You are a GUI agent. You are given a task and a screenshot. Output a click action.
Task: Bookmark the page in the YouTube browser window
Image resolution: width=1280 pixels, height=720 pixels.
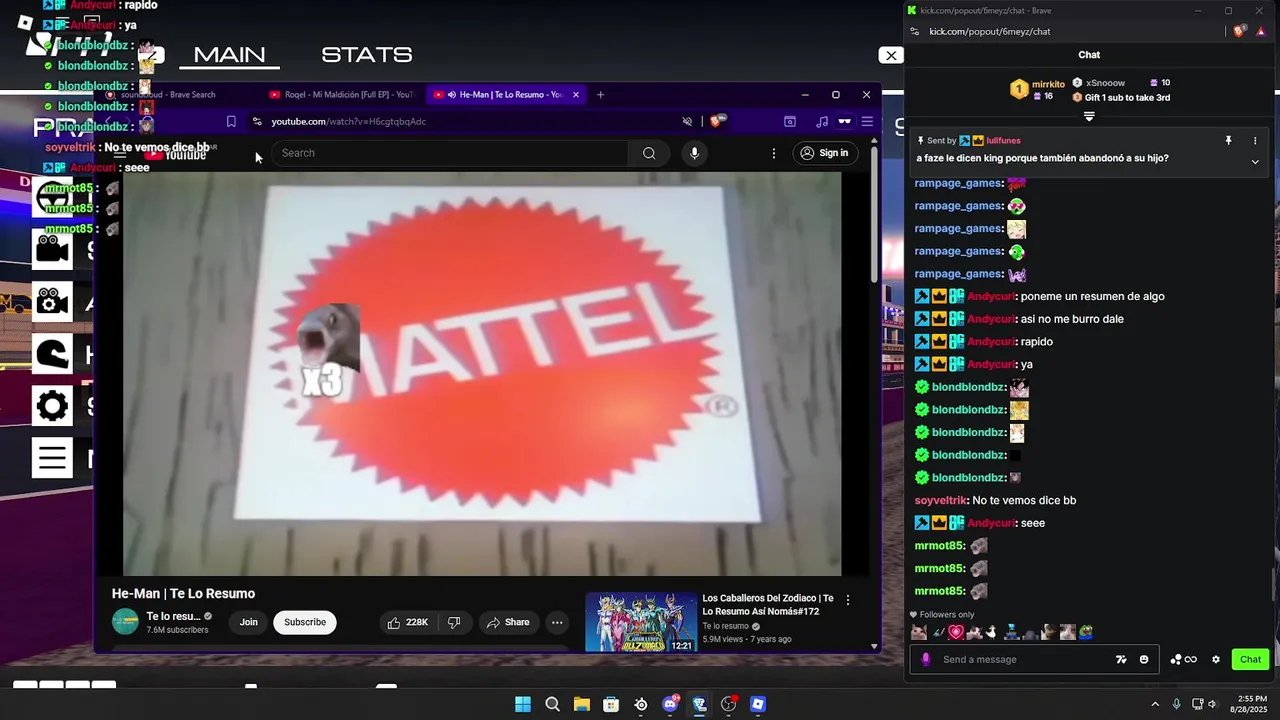[x=231, y=121]
